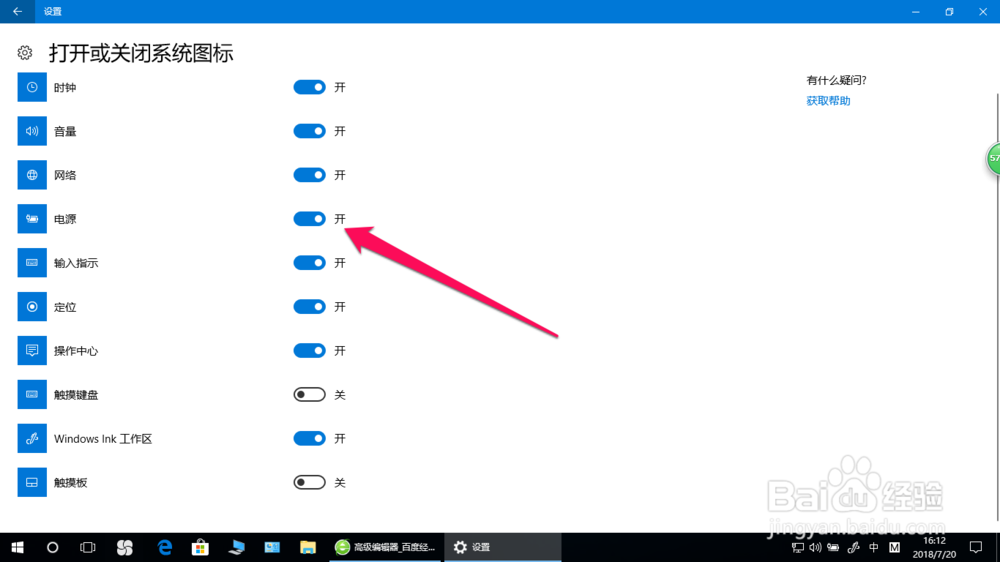
Task: Click the message icon for 操作中心
Action: 32,351
